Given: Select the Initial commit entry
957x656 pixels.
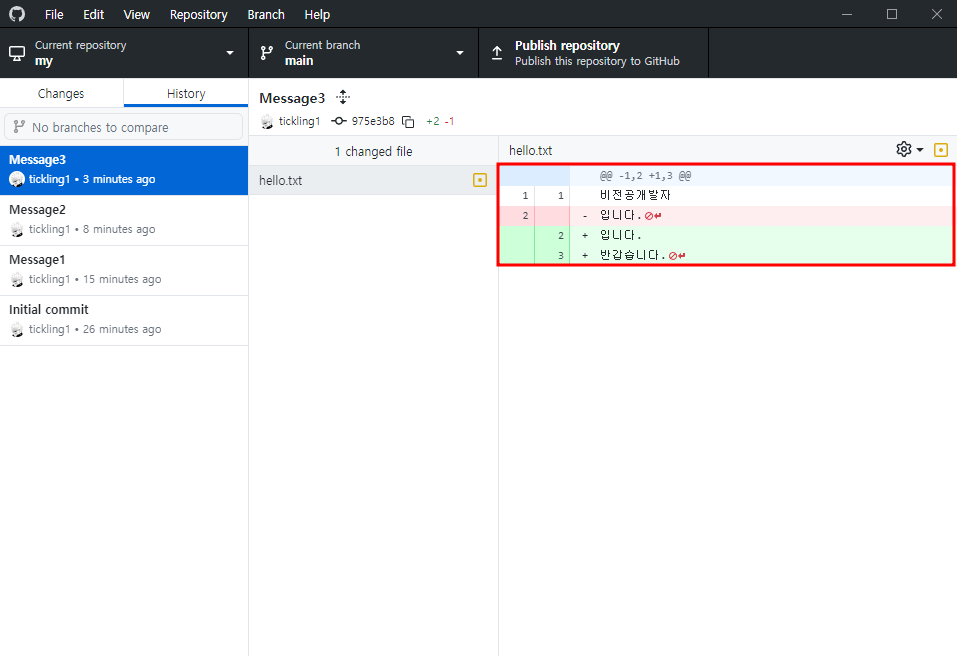Looking at the screenshot, I should pos(124,320).
